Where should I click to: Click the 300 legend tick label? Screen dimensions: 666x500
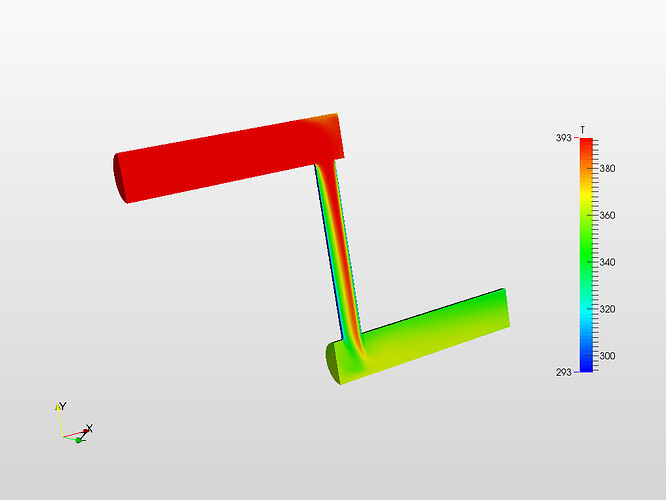pyautogui.click(x=607, y=356)
